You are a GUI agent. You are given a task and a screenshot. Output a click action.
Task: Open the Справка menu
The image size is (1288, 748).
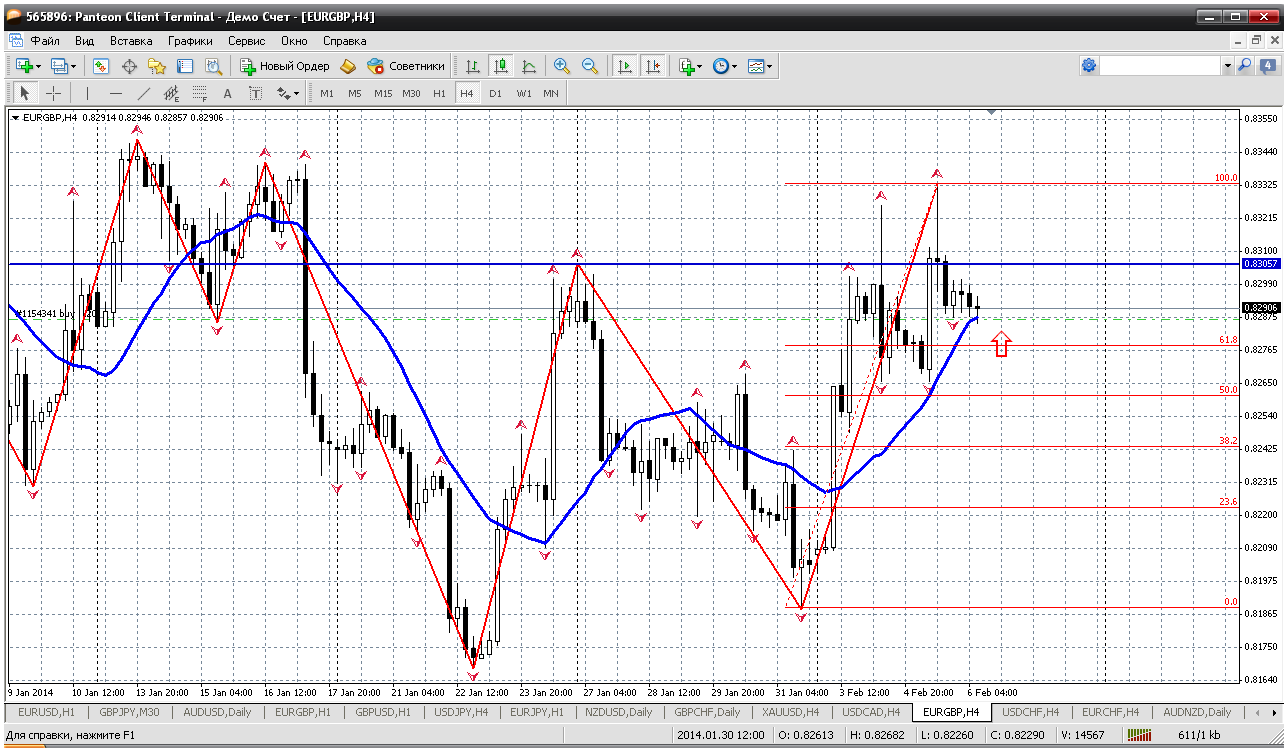[345, 41]
